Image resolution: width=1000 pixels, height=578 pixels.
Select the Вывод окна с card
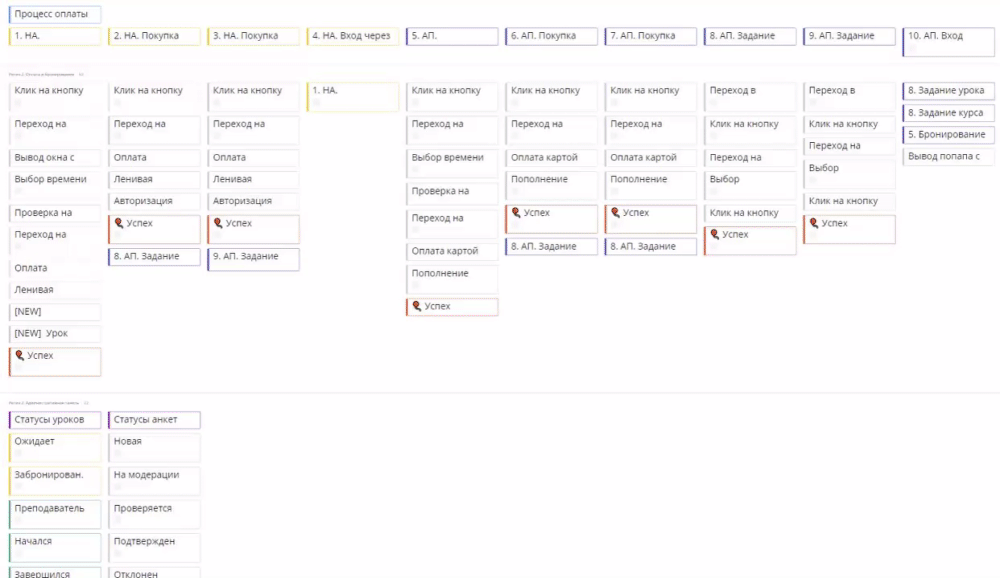pyautogui.click(x=55, y=158)
